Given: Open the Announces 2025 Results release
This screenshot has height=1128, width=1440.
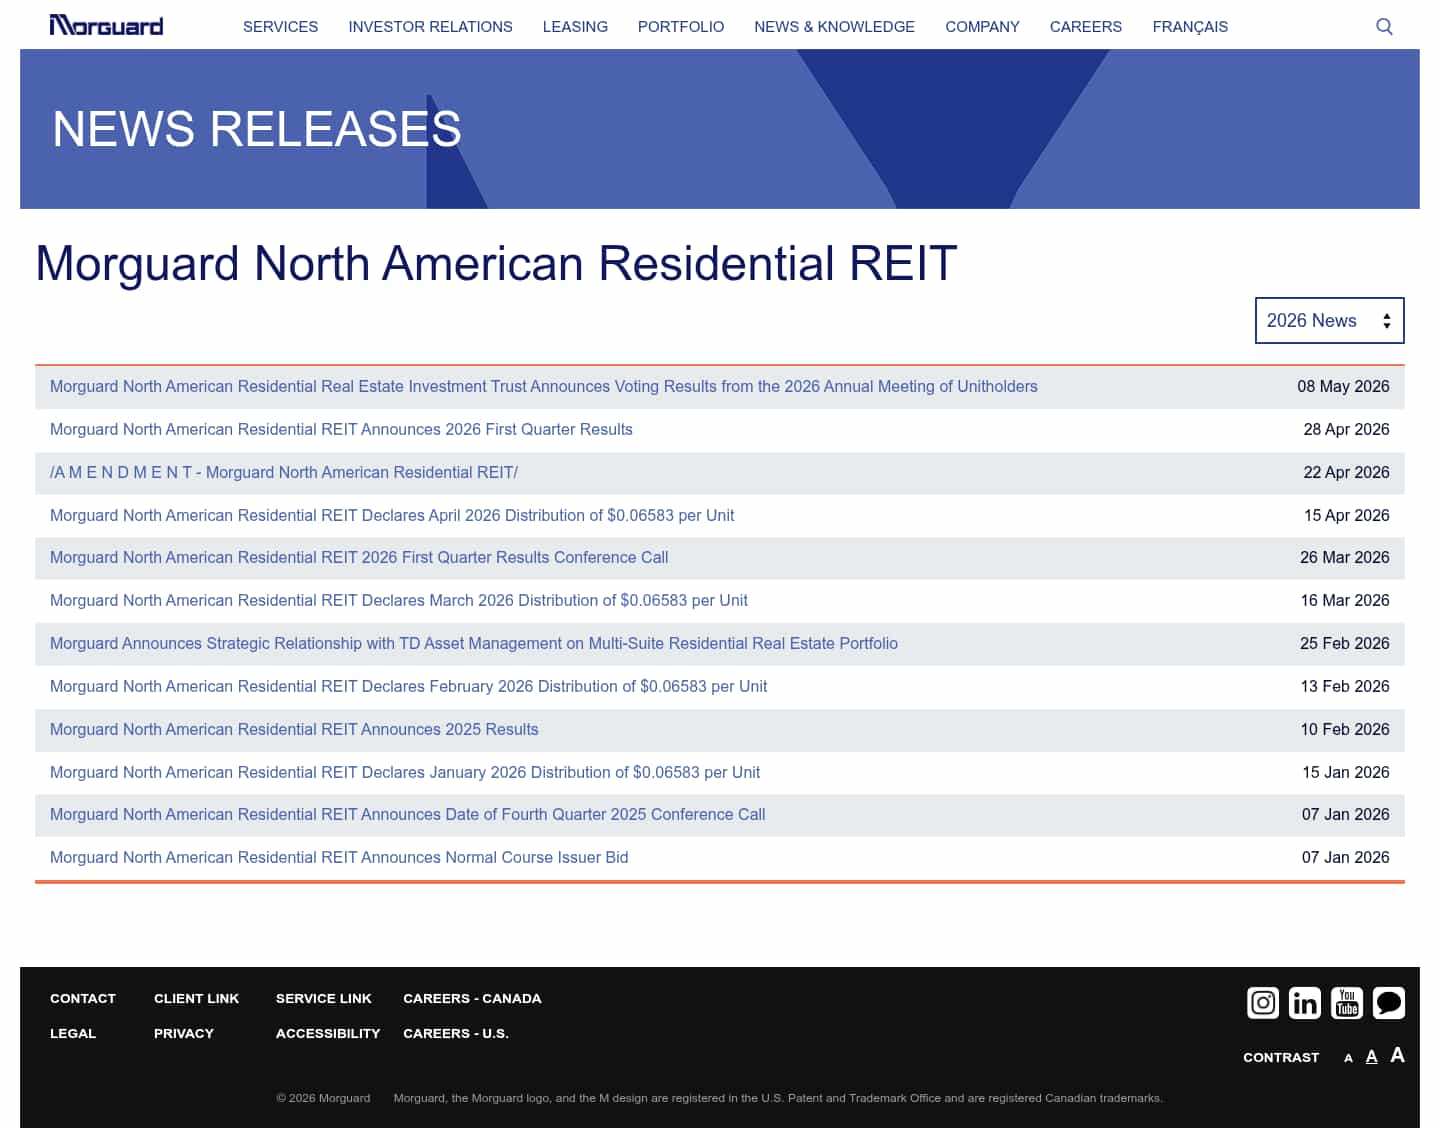Looking at the screenshot, I should click(294, 729).
